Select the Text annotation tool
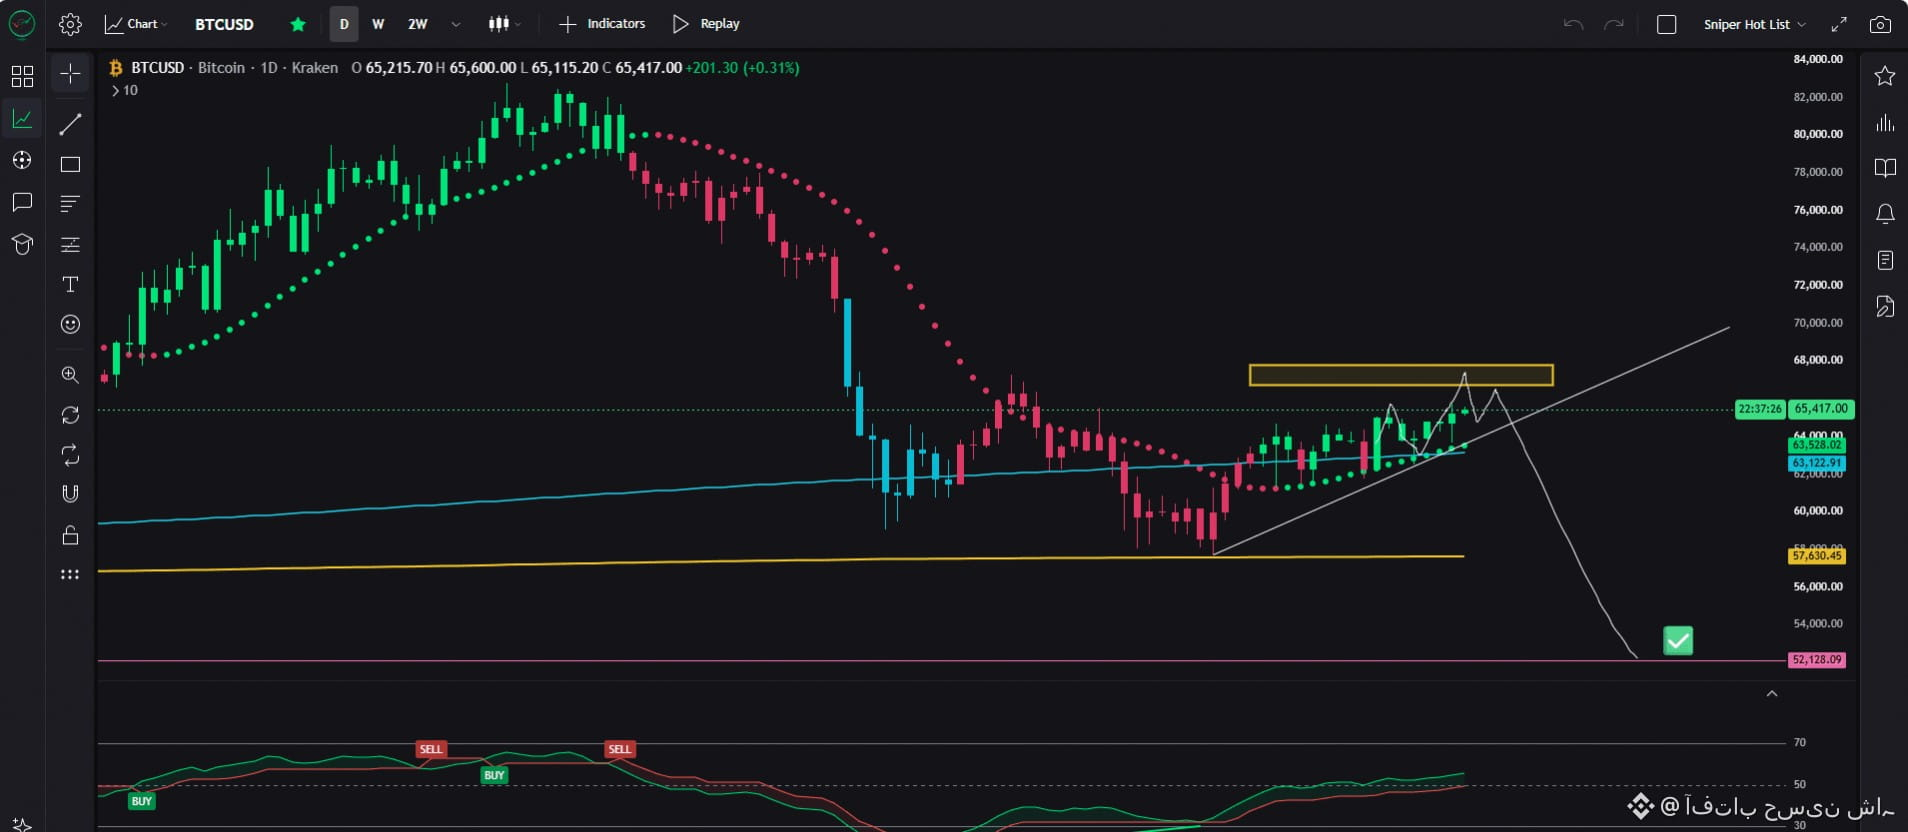Screen dimensions: 1908x832 pos(70,284)
